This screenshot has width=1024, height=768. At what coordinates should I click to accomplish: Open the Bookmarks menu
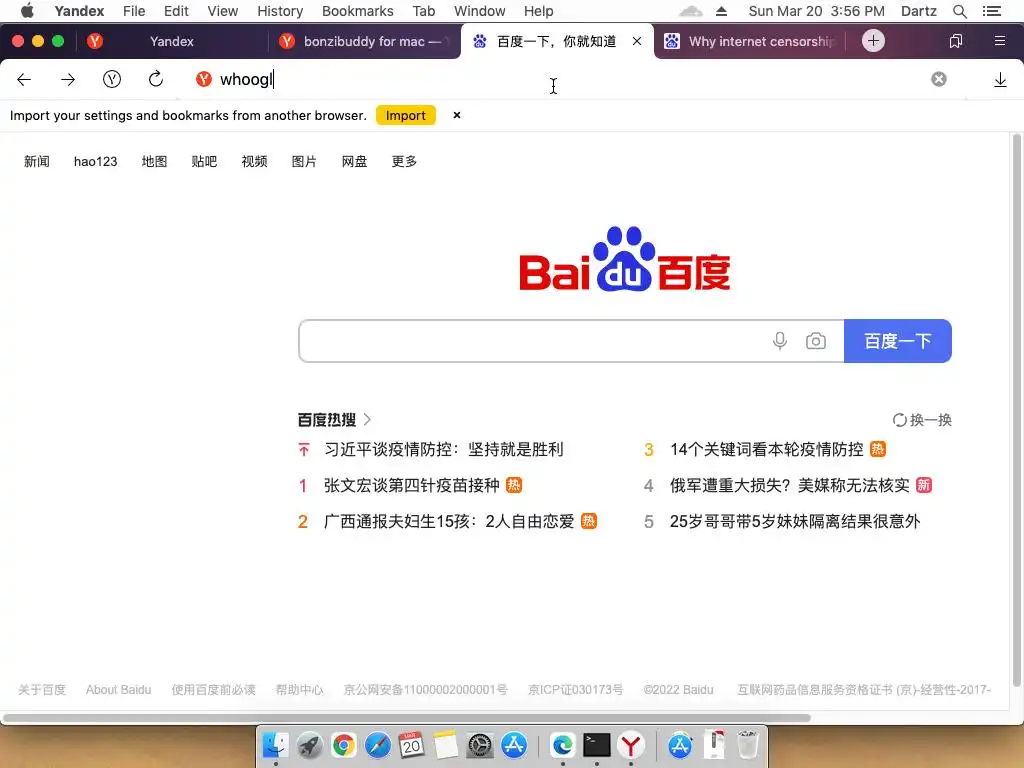click(358, 11)
